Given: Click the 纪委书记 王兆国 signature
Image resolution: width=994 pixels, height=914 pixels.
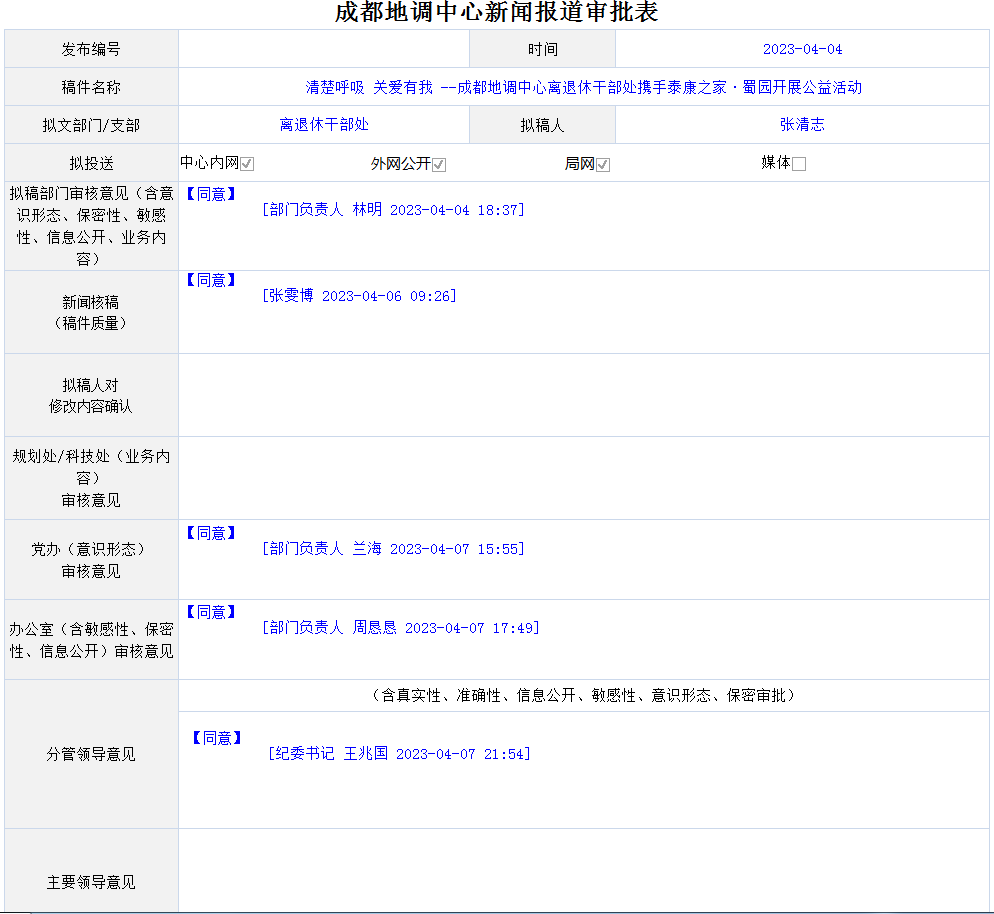Looking at the screenshot, I should [398, 754].
